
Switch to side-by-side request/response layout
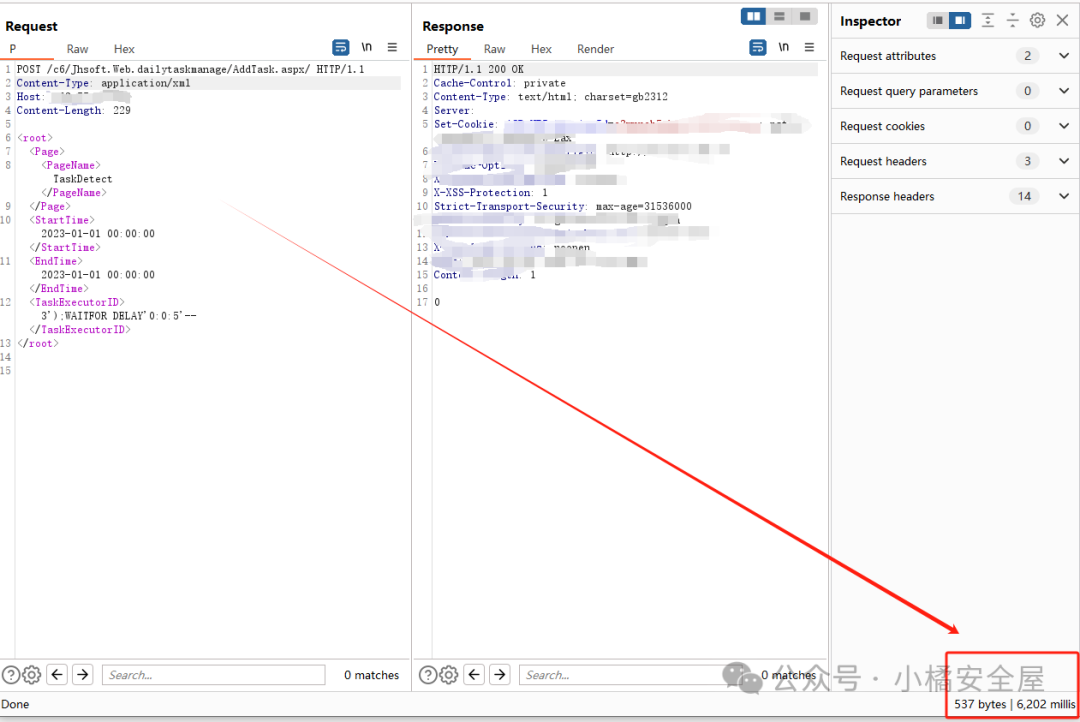pyautogui.click(x=753, y=16)
